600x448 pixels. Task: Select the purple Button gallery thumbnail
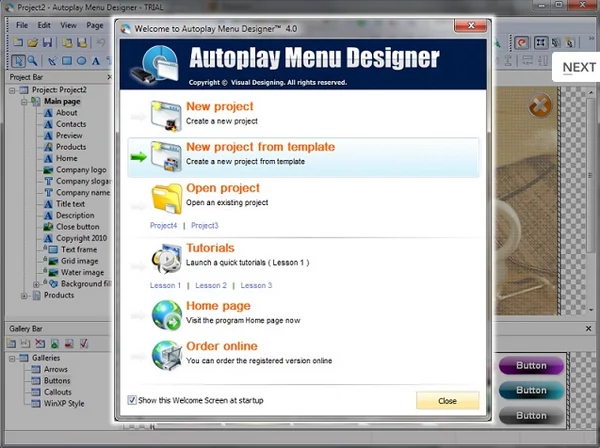click(531, 366)
